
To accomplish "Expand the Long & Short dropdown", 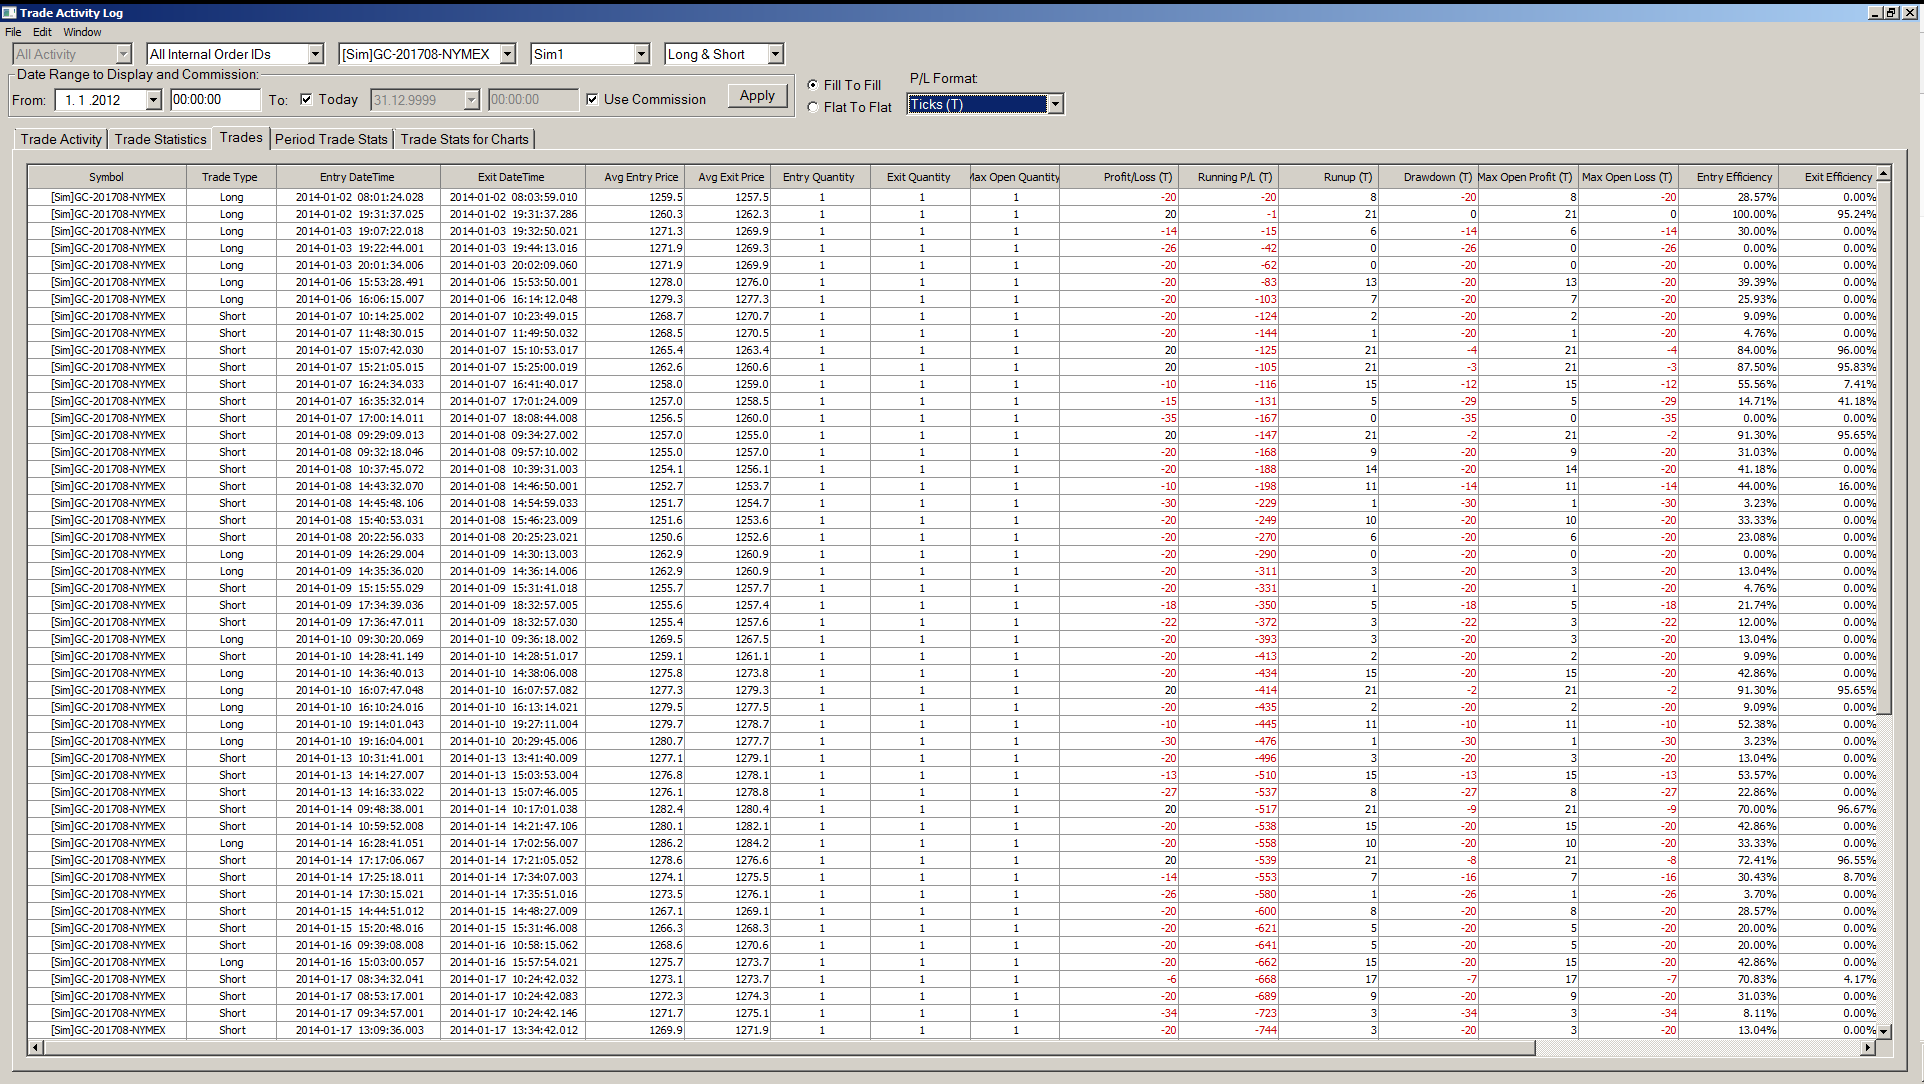I will tap(775, 54).
